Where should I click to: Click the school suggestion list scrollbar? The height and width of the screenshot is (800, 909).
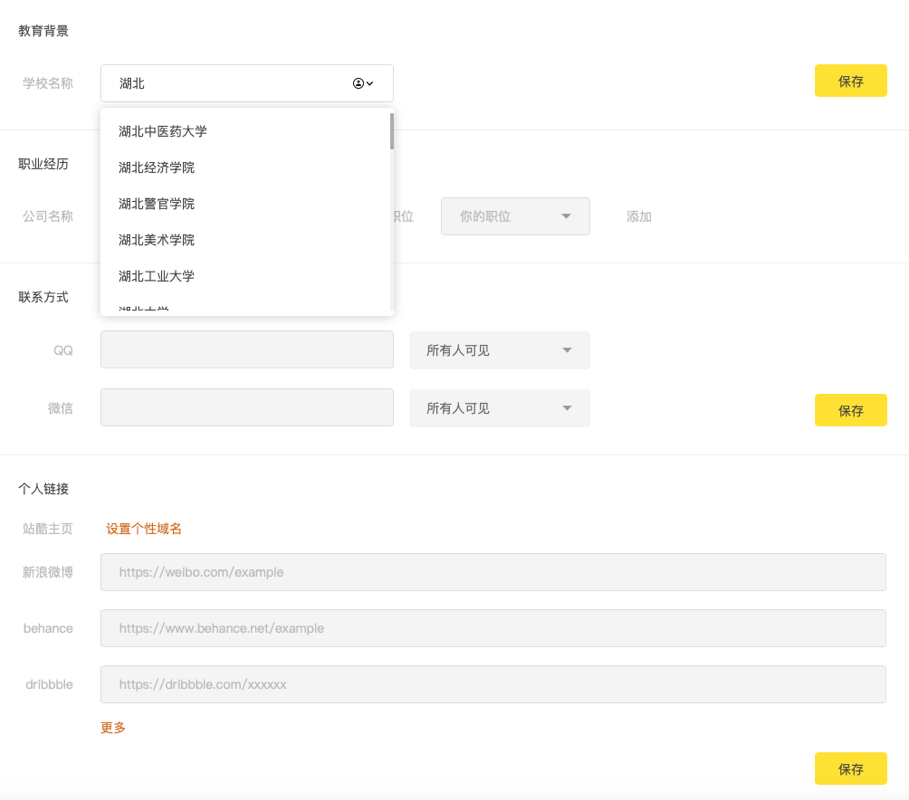pyautogui.click(x=391, y=131)
